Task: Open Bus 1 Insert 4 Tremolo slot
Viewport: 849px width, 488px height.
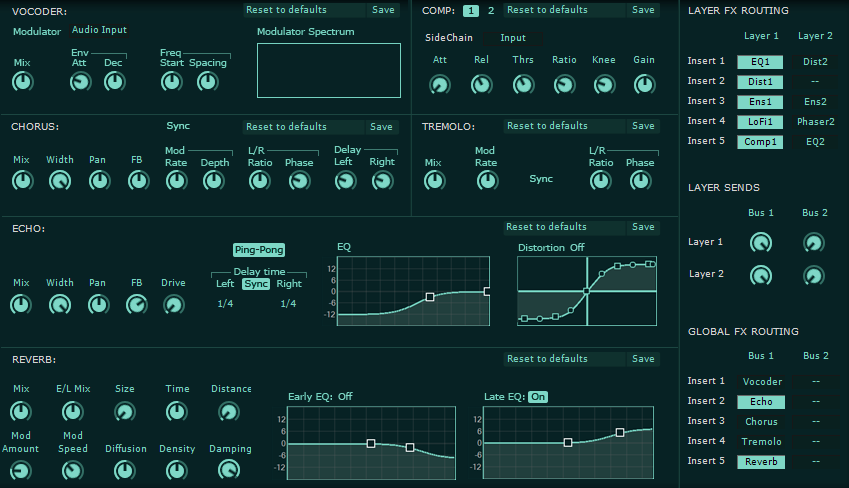Action: point(761,442)
